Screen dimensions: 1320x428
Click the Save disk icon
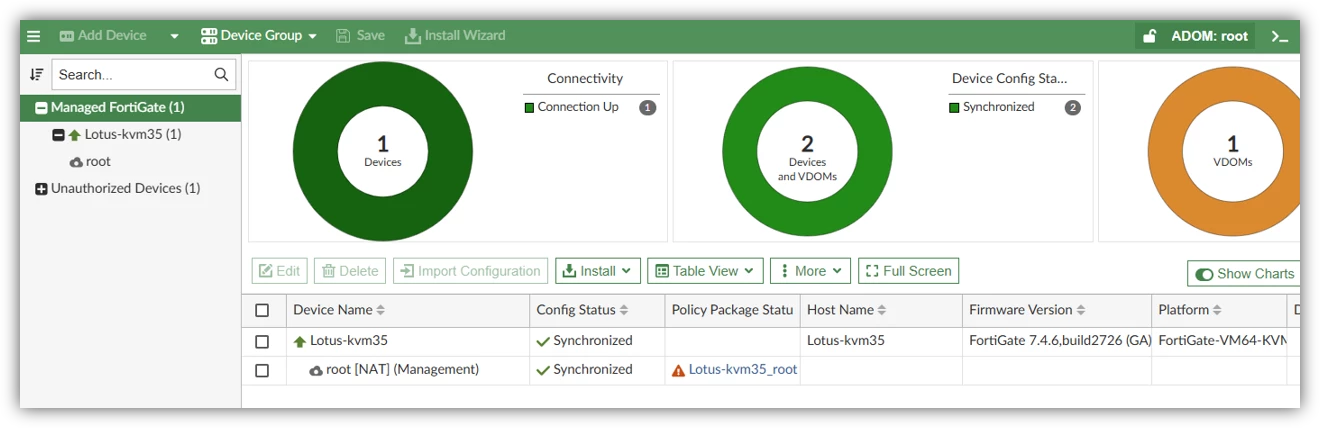coord(343,36)
